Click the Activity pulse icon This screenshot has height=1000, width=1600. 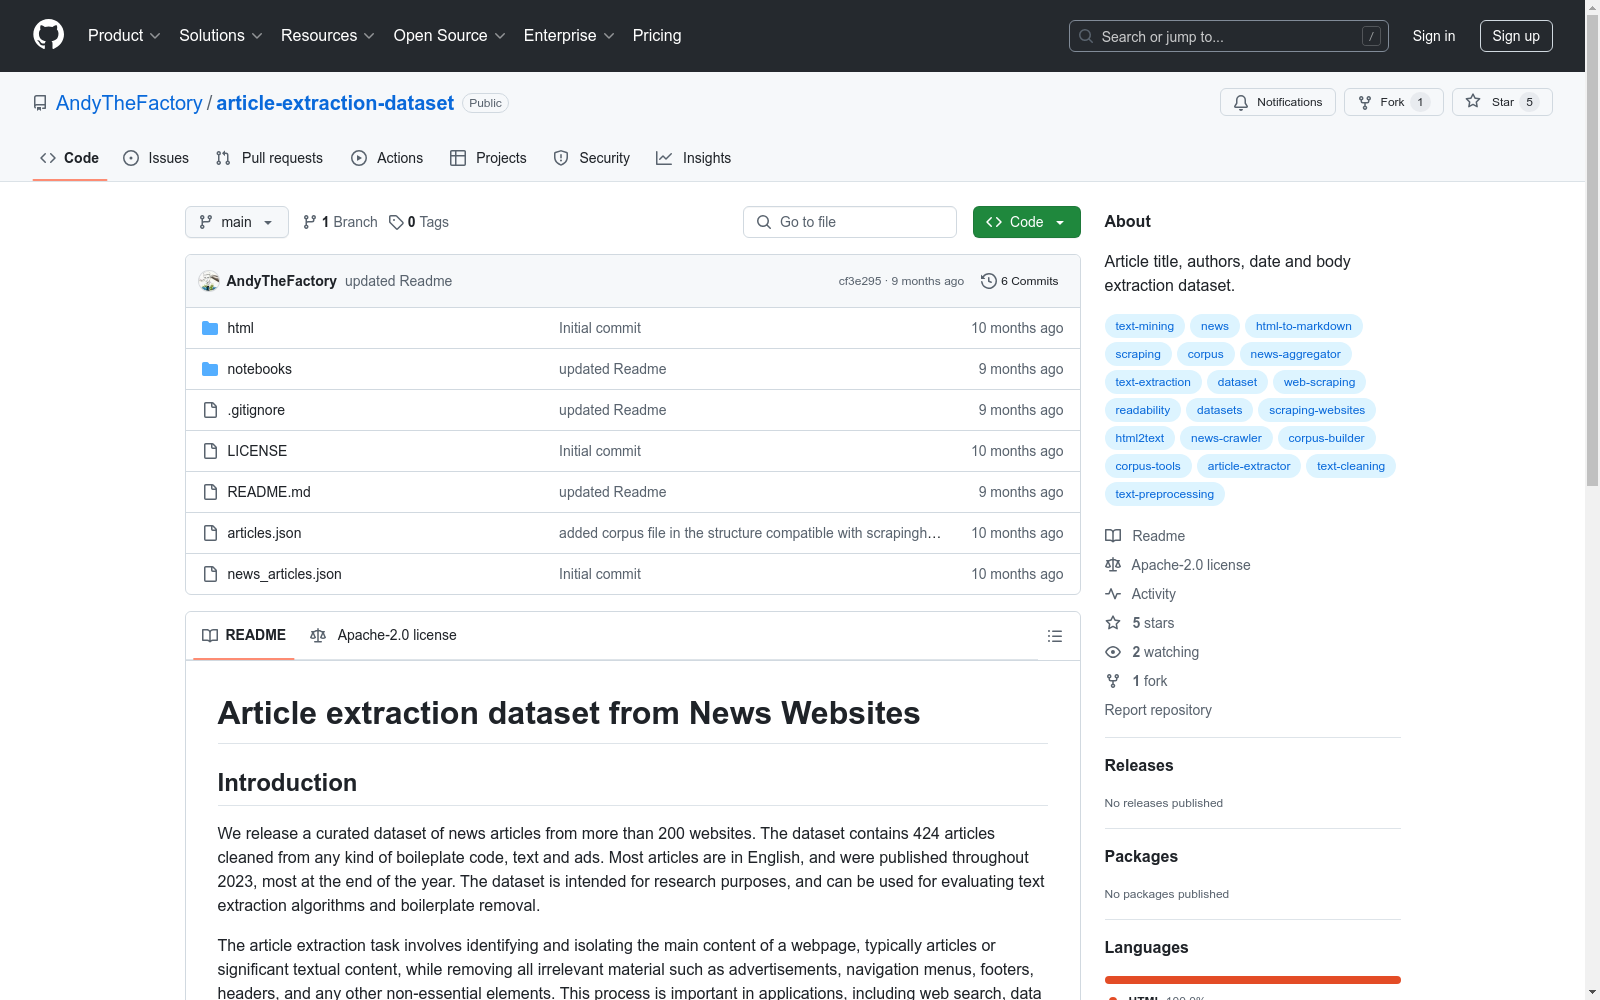(1113, 594)
